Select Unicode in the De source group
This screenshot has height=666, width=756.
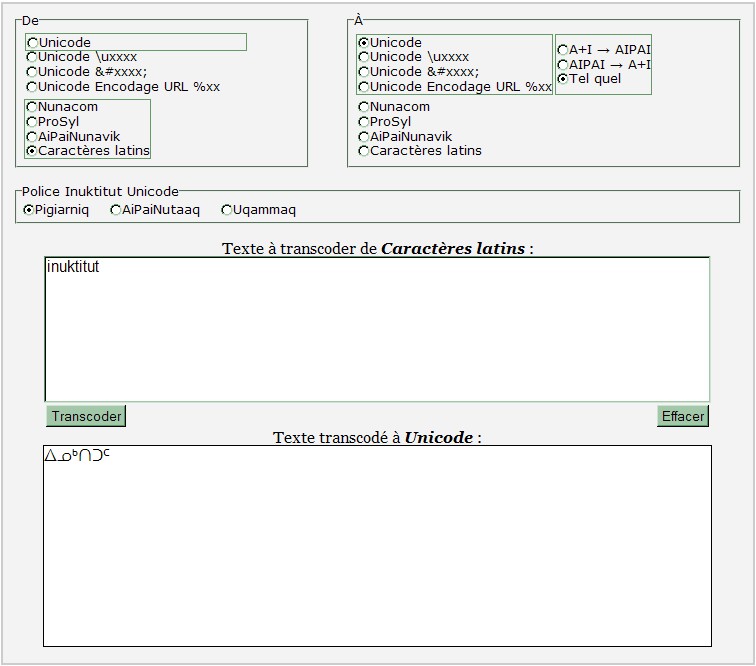33,43
